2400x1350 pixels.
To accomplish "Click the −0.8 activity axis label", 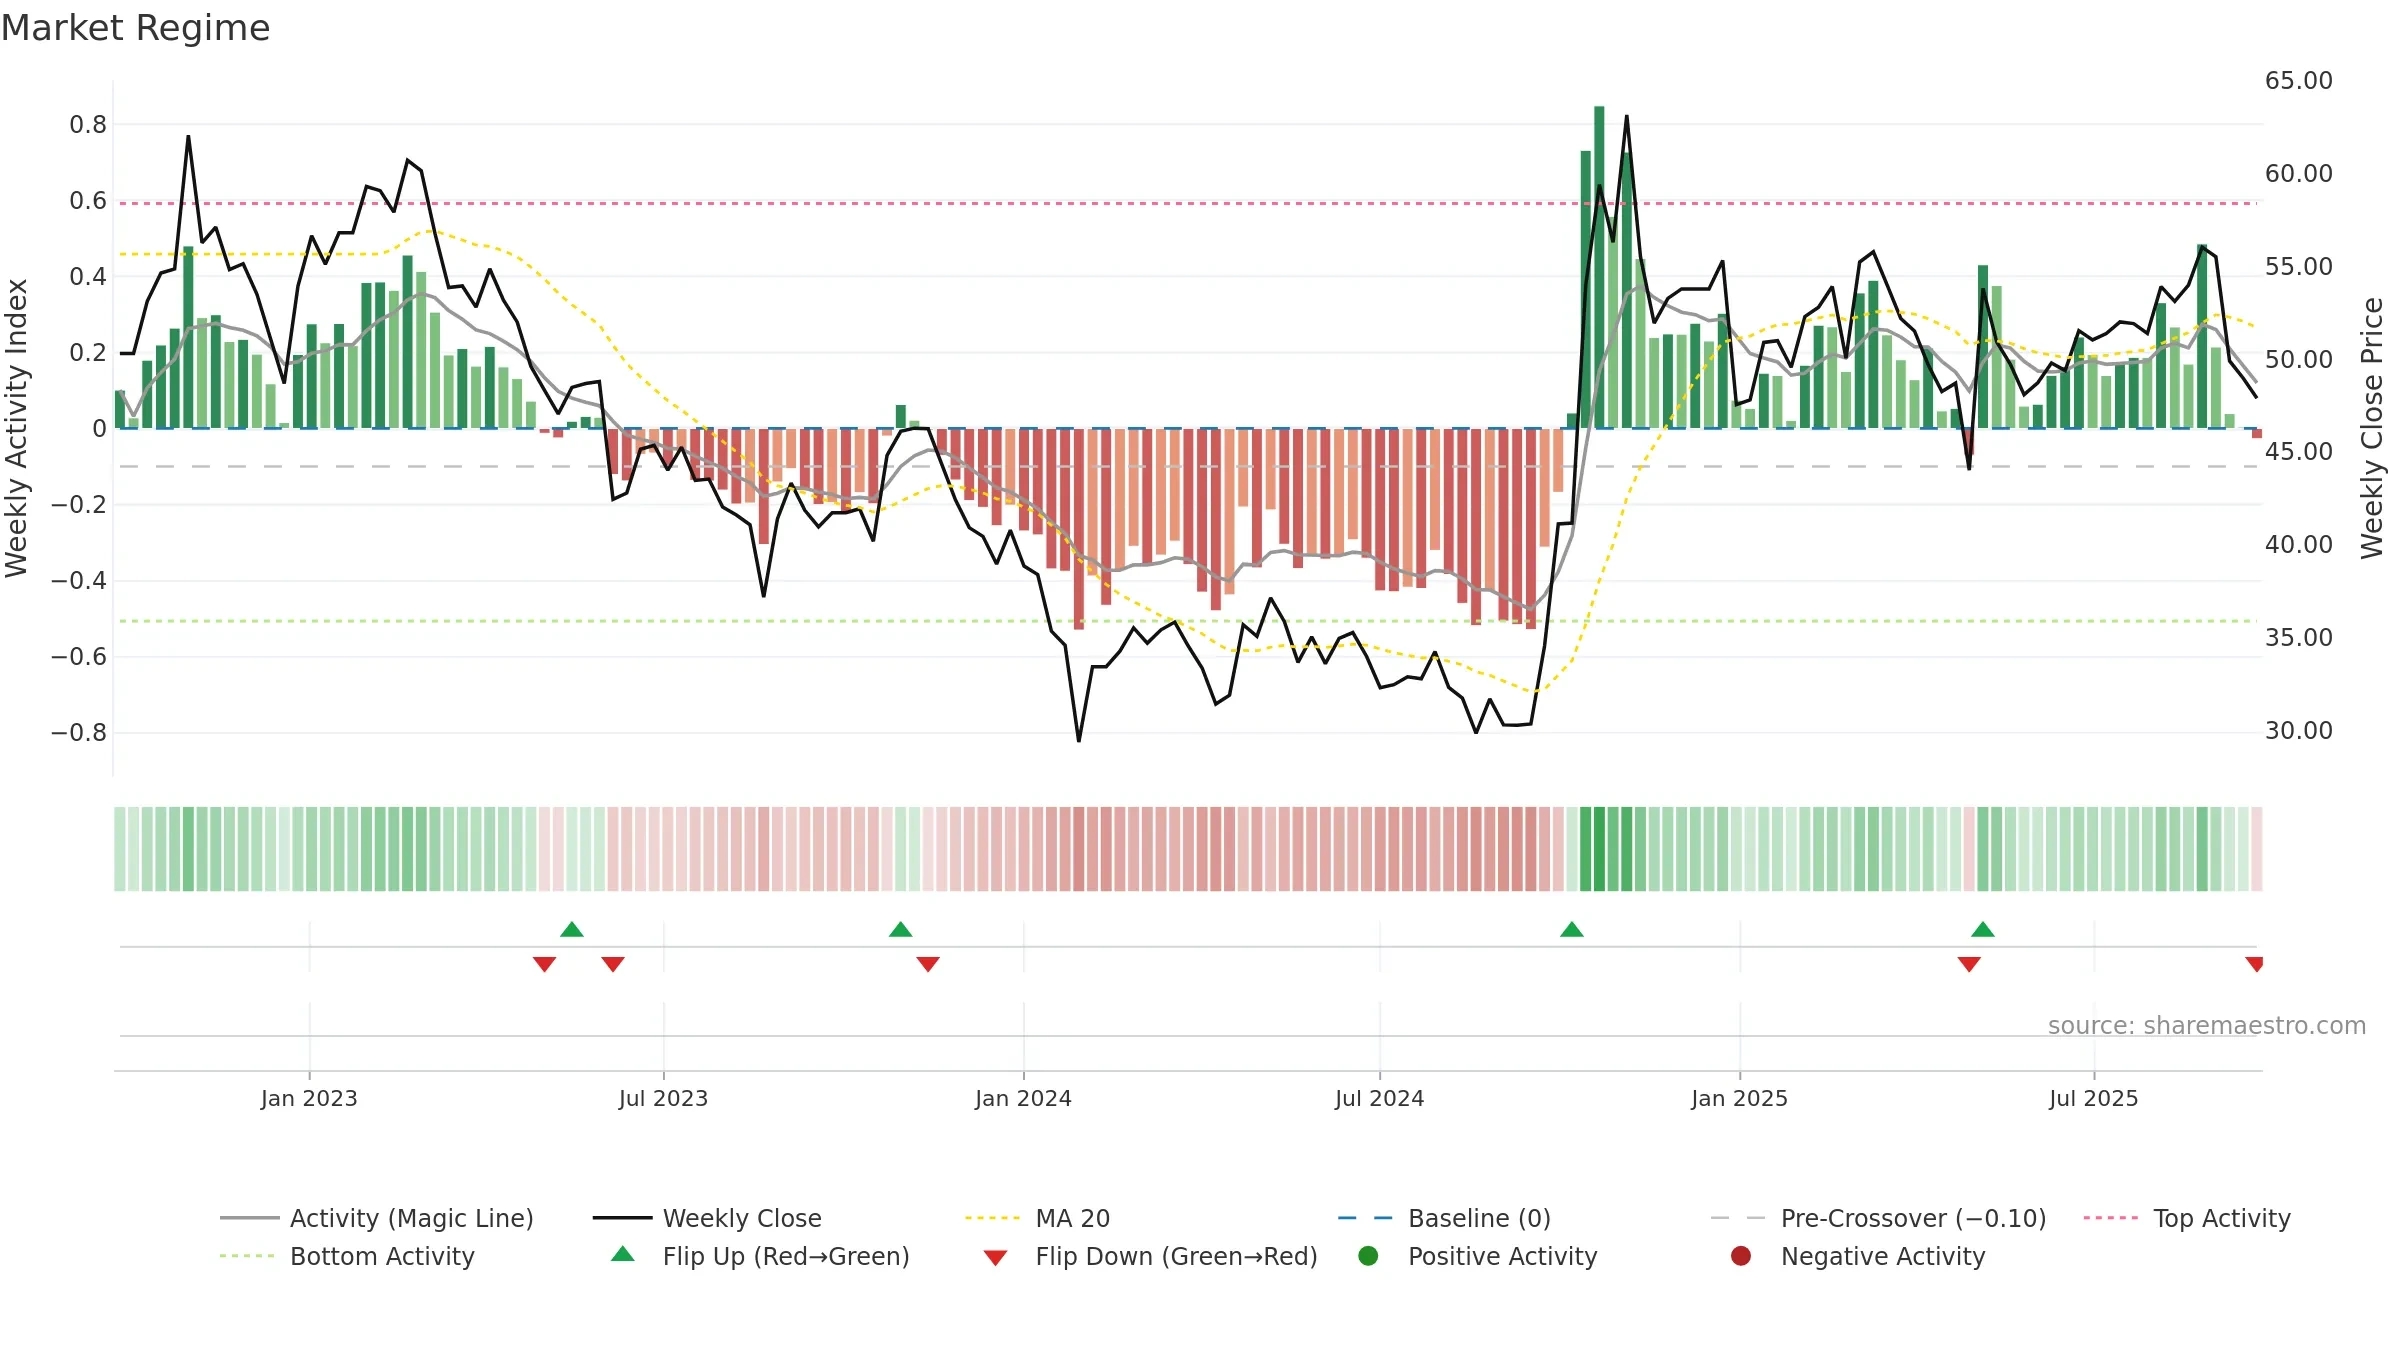I will click(x=78, y=733).
